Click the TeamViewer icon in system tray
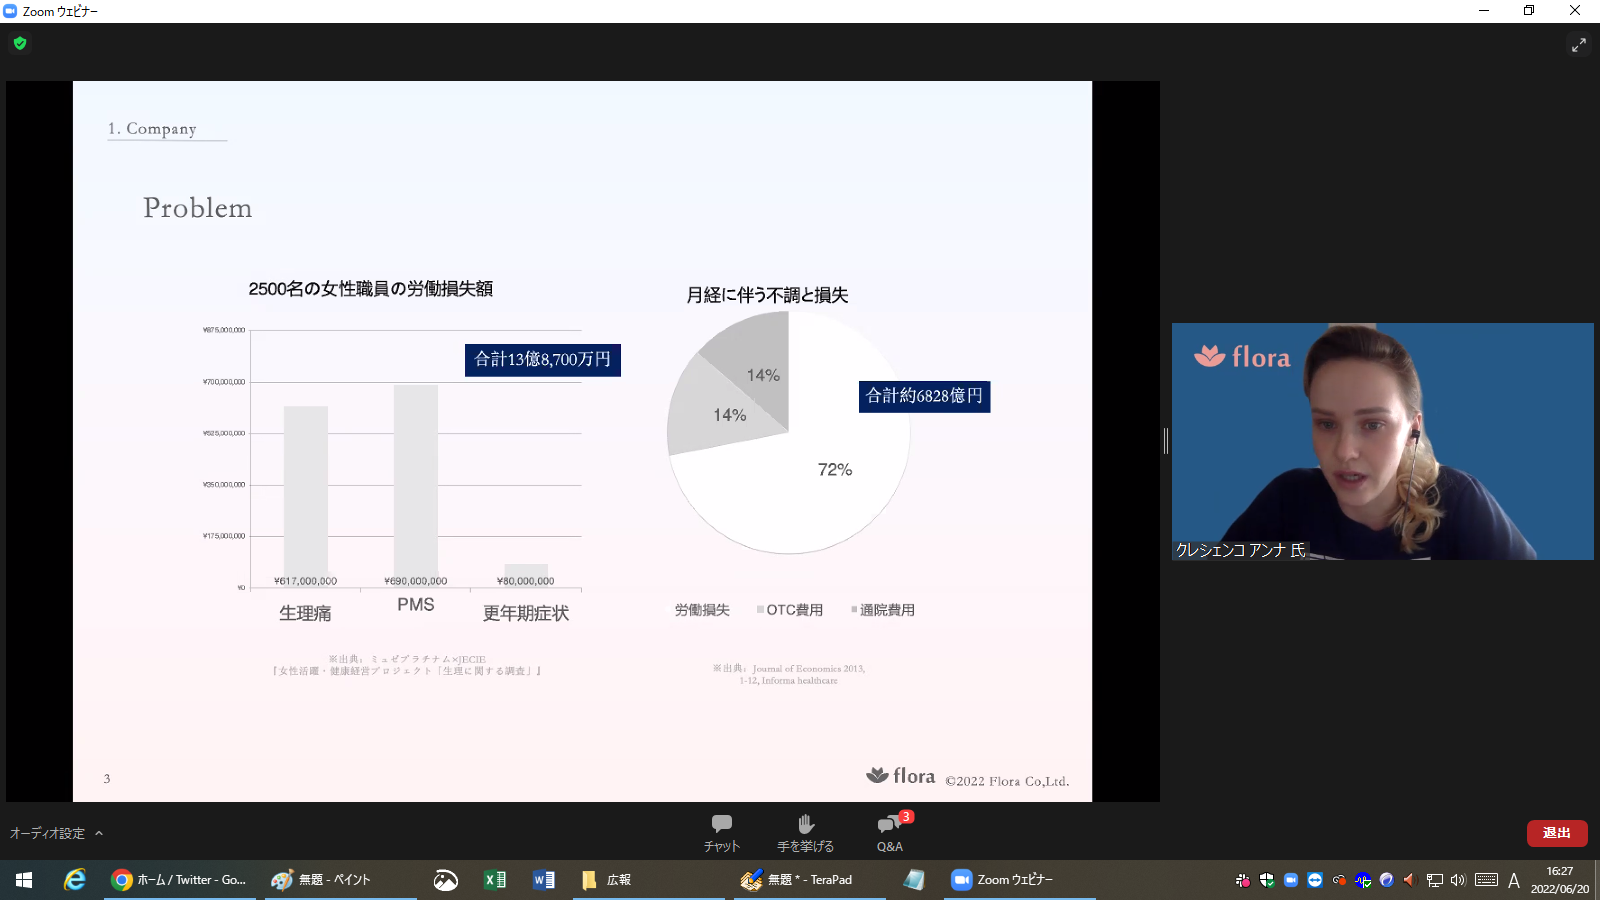Viewport: 1600px width, 900px height. tap(1314, 880)
